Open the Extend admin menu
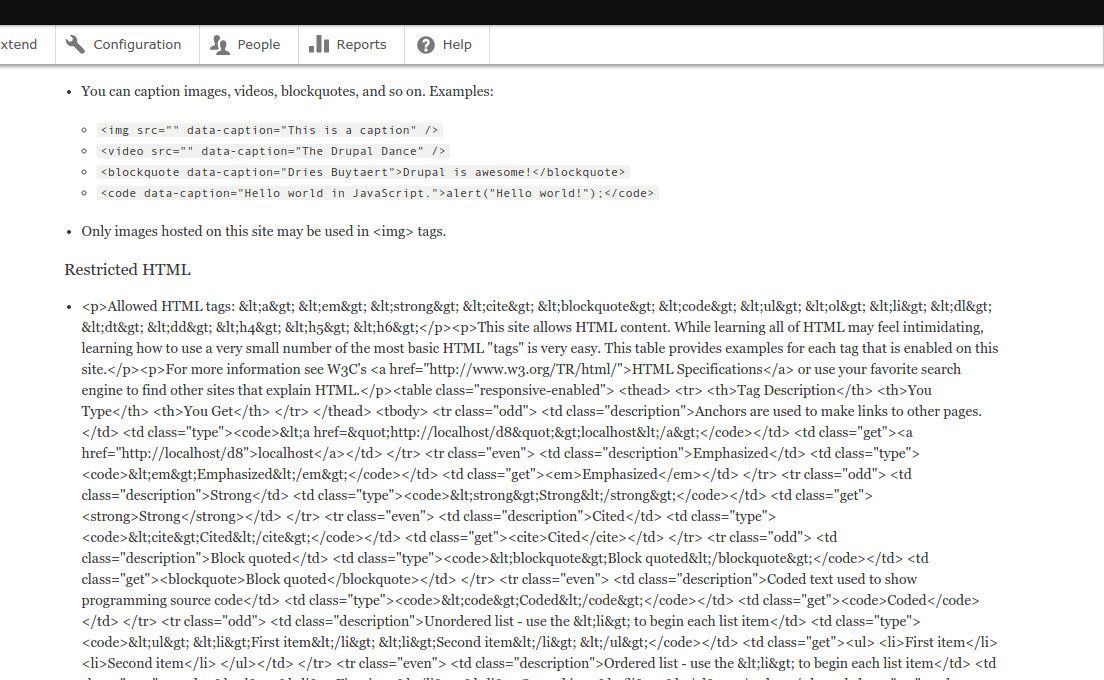The width and height of the screenshot is (1104, 680). coord(17,44)
